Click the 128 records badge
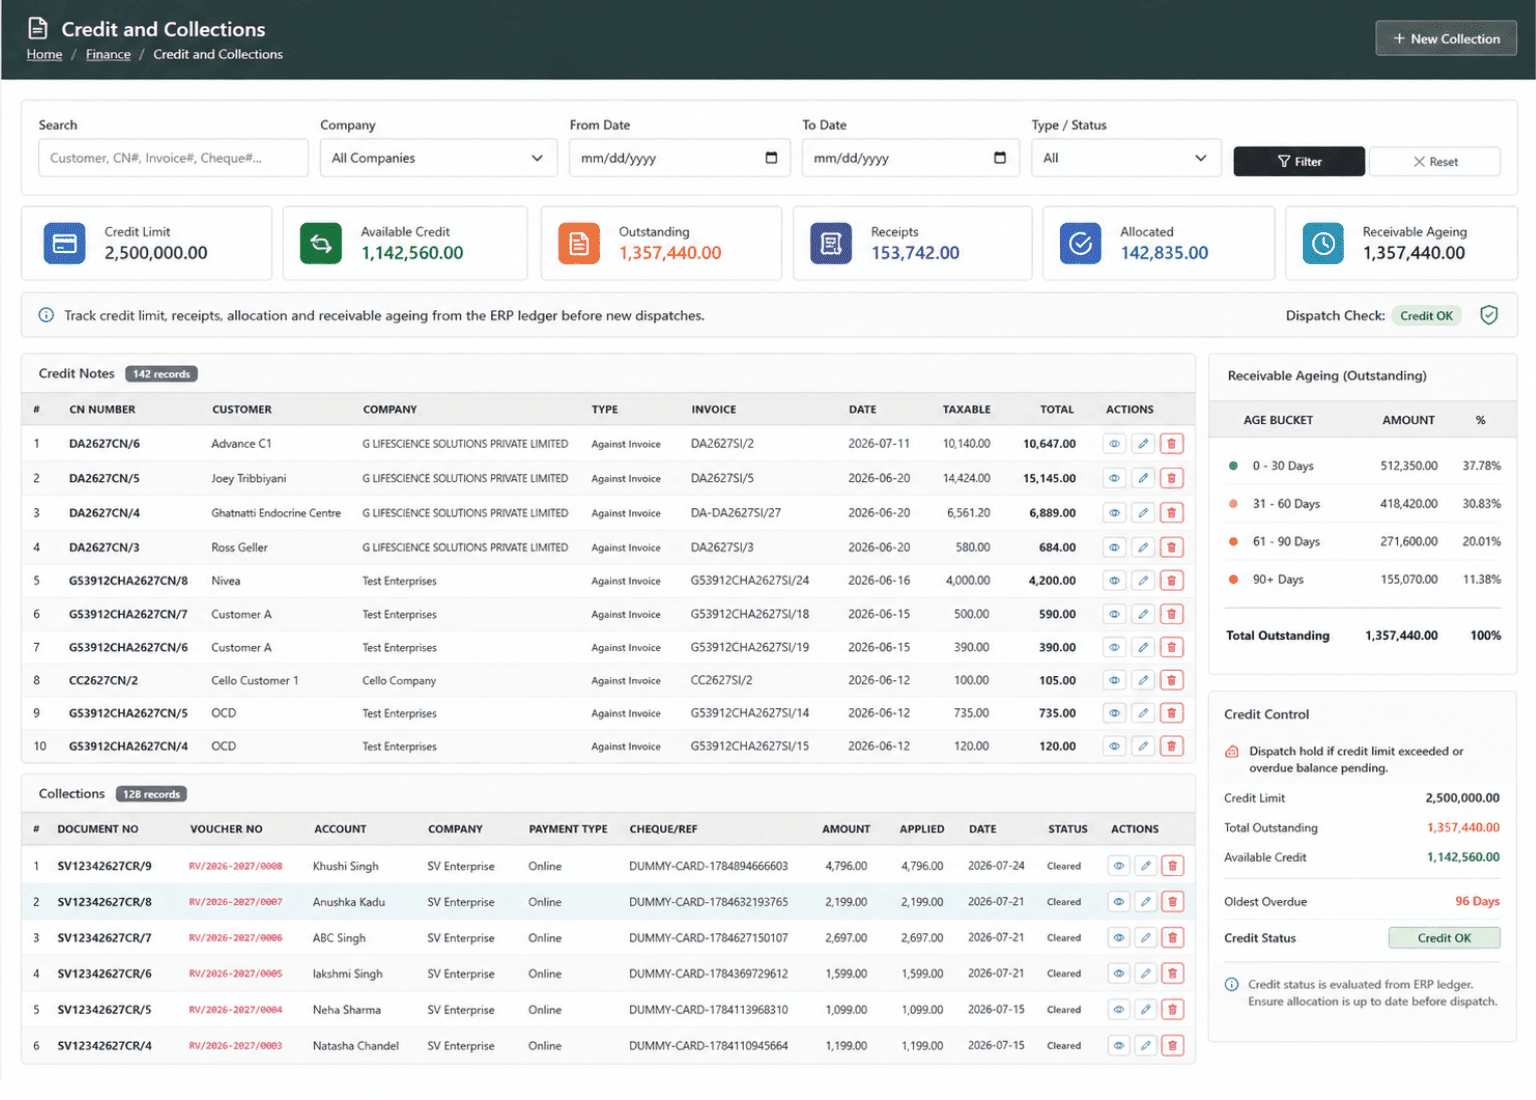 click(151, 794)
